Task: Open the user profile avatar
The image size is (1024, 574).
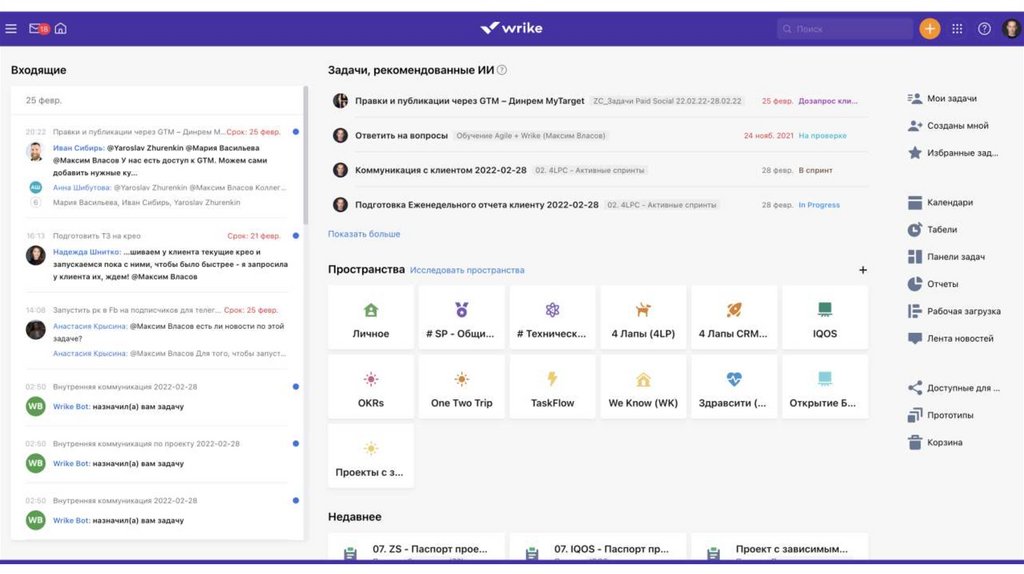Action: (1012, 29)
